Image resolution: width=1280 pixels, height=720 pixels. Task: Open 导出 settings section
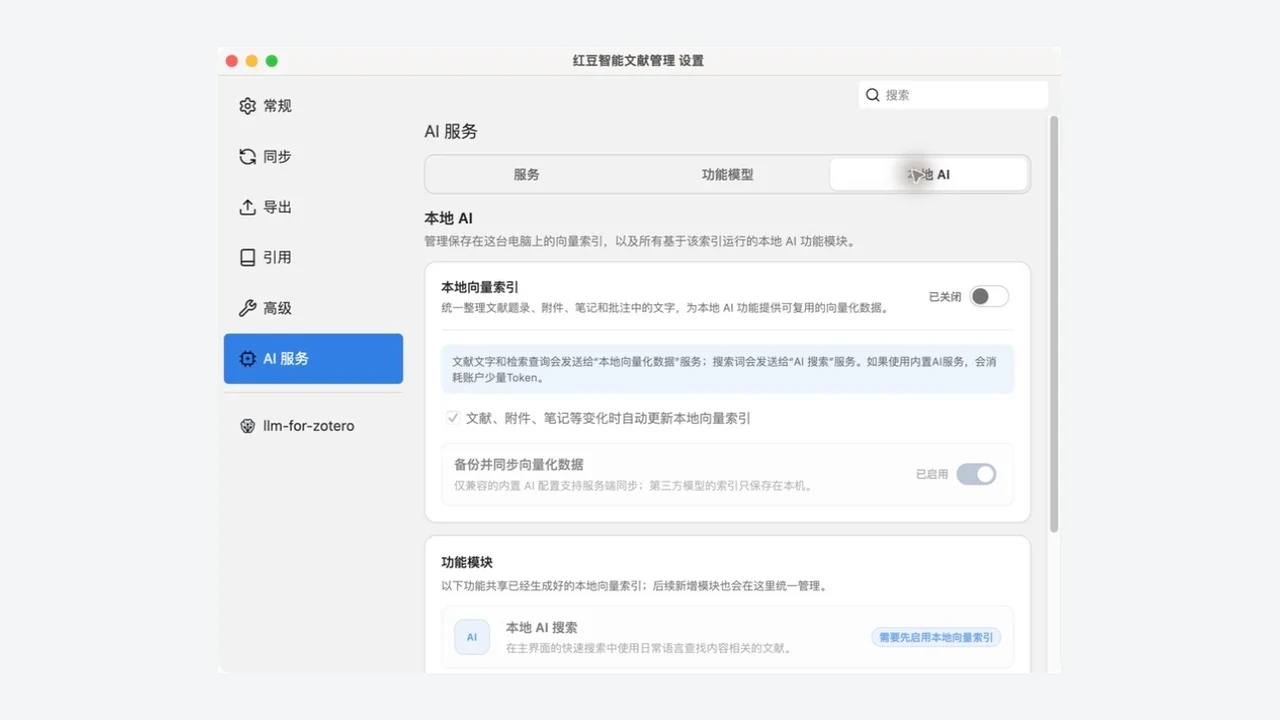pyautogui.click(x=313, y=207)
